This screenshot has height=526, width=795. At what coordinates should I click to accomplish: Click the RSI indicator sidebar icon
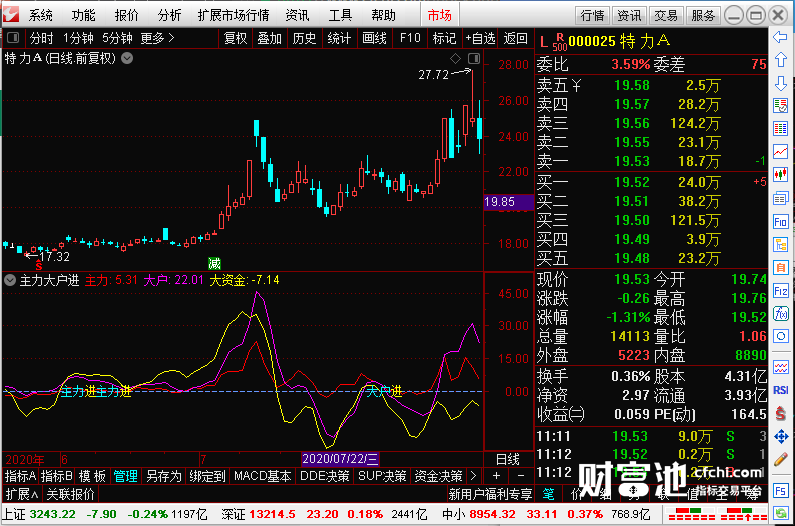[780, 390]
